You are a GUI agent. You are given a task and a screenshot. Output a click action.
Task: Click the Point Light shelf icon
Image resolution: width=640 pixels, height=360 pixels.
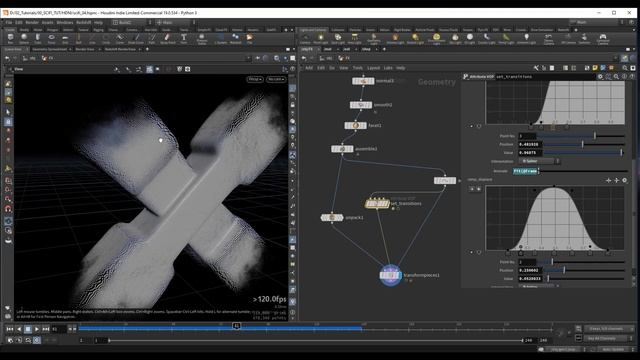320,39
